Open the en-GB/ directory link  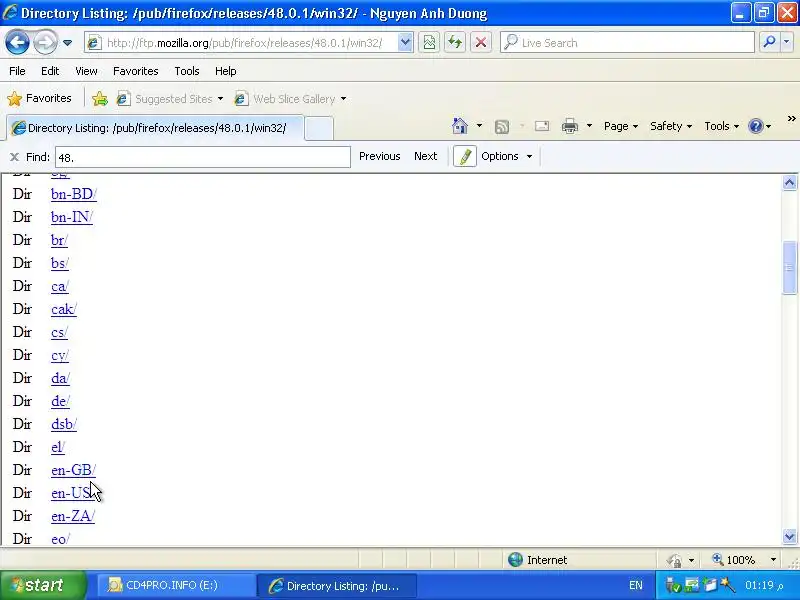tap(73, 470)
